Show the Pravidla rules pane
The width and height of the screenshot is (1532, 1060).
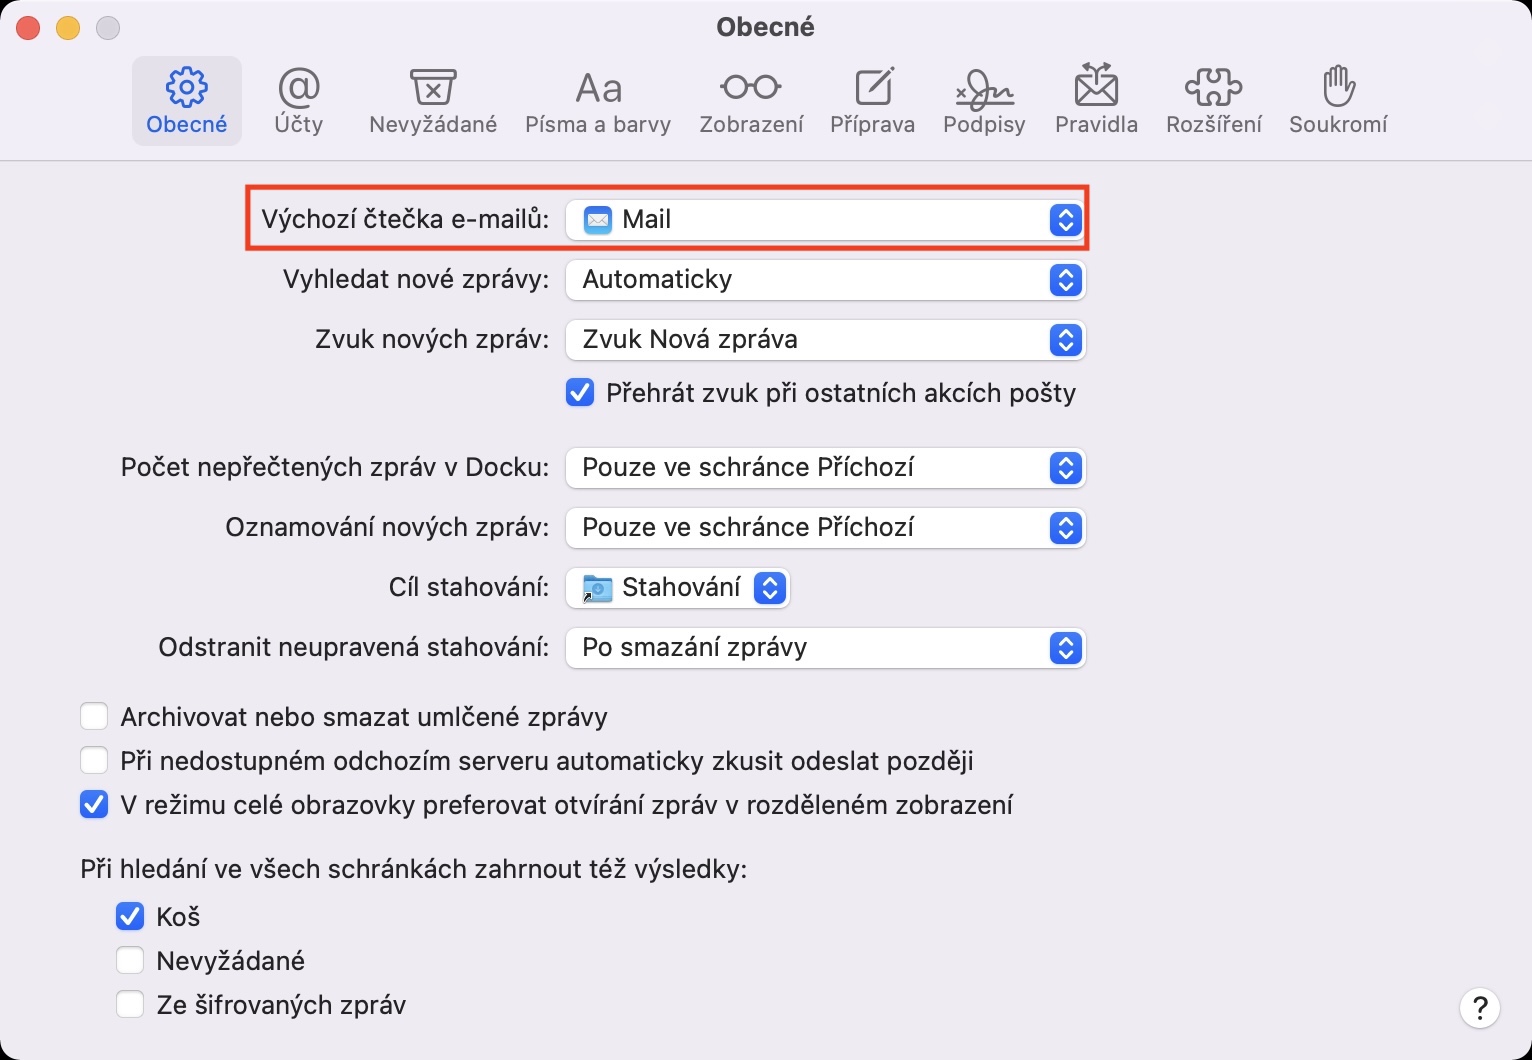point(1096,101)
